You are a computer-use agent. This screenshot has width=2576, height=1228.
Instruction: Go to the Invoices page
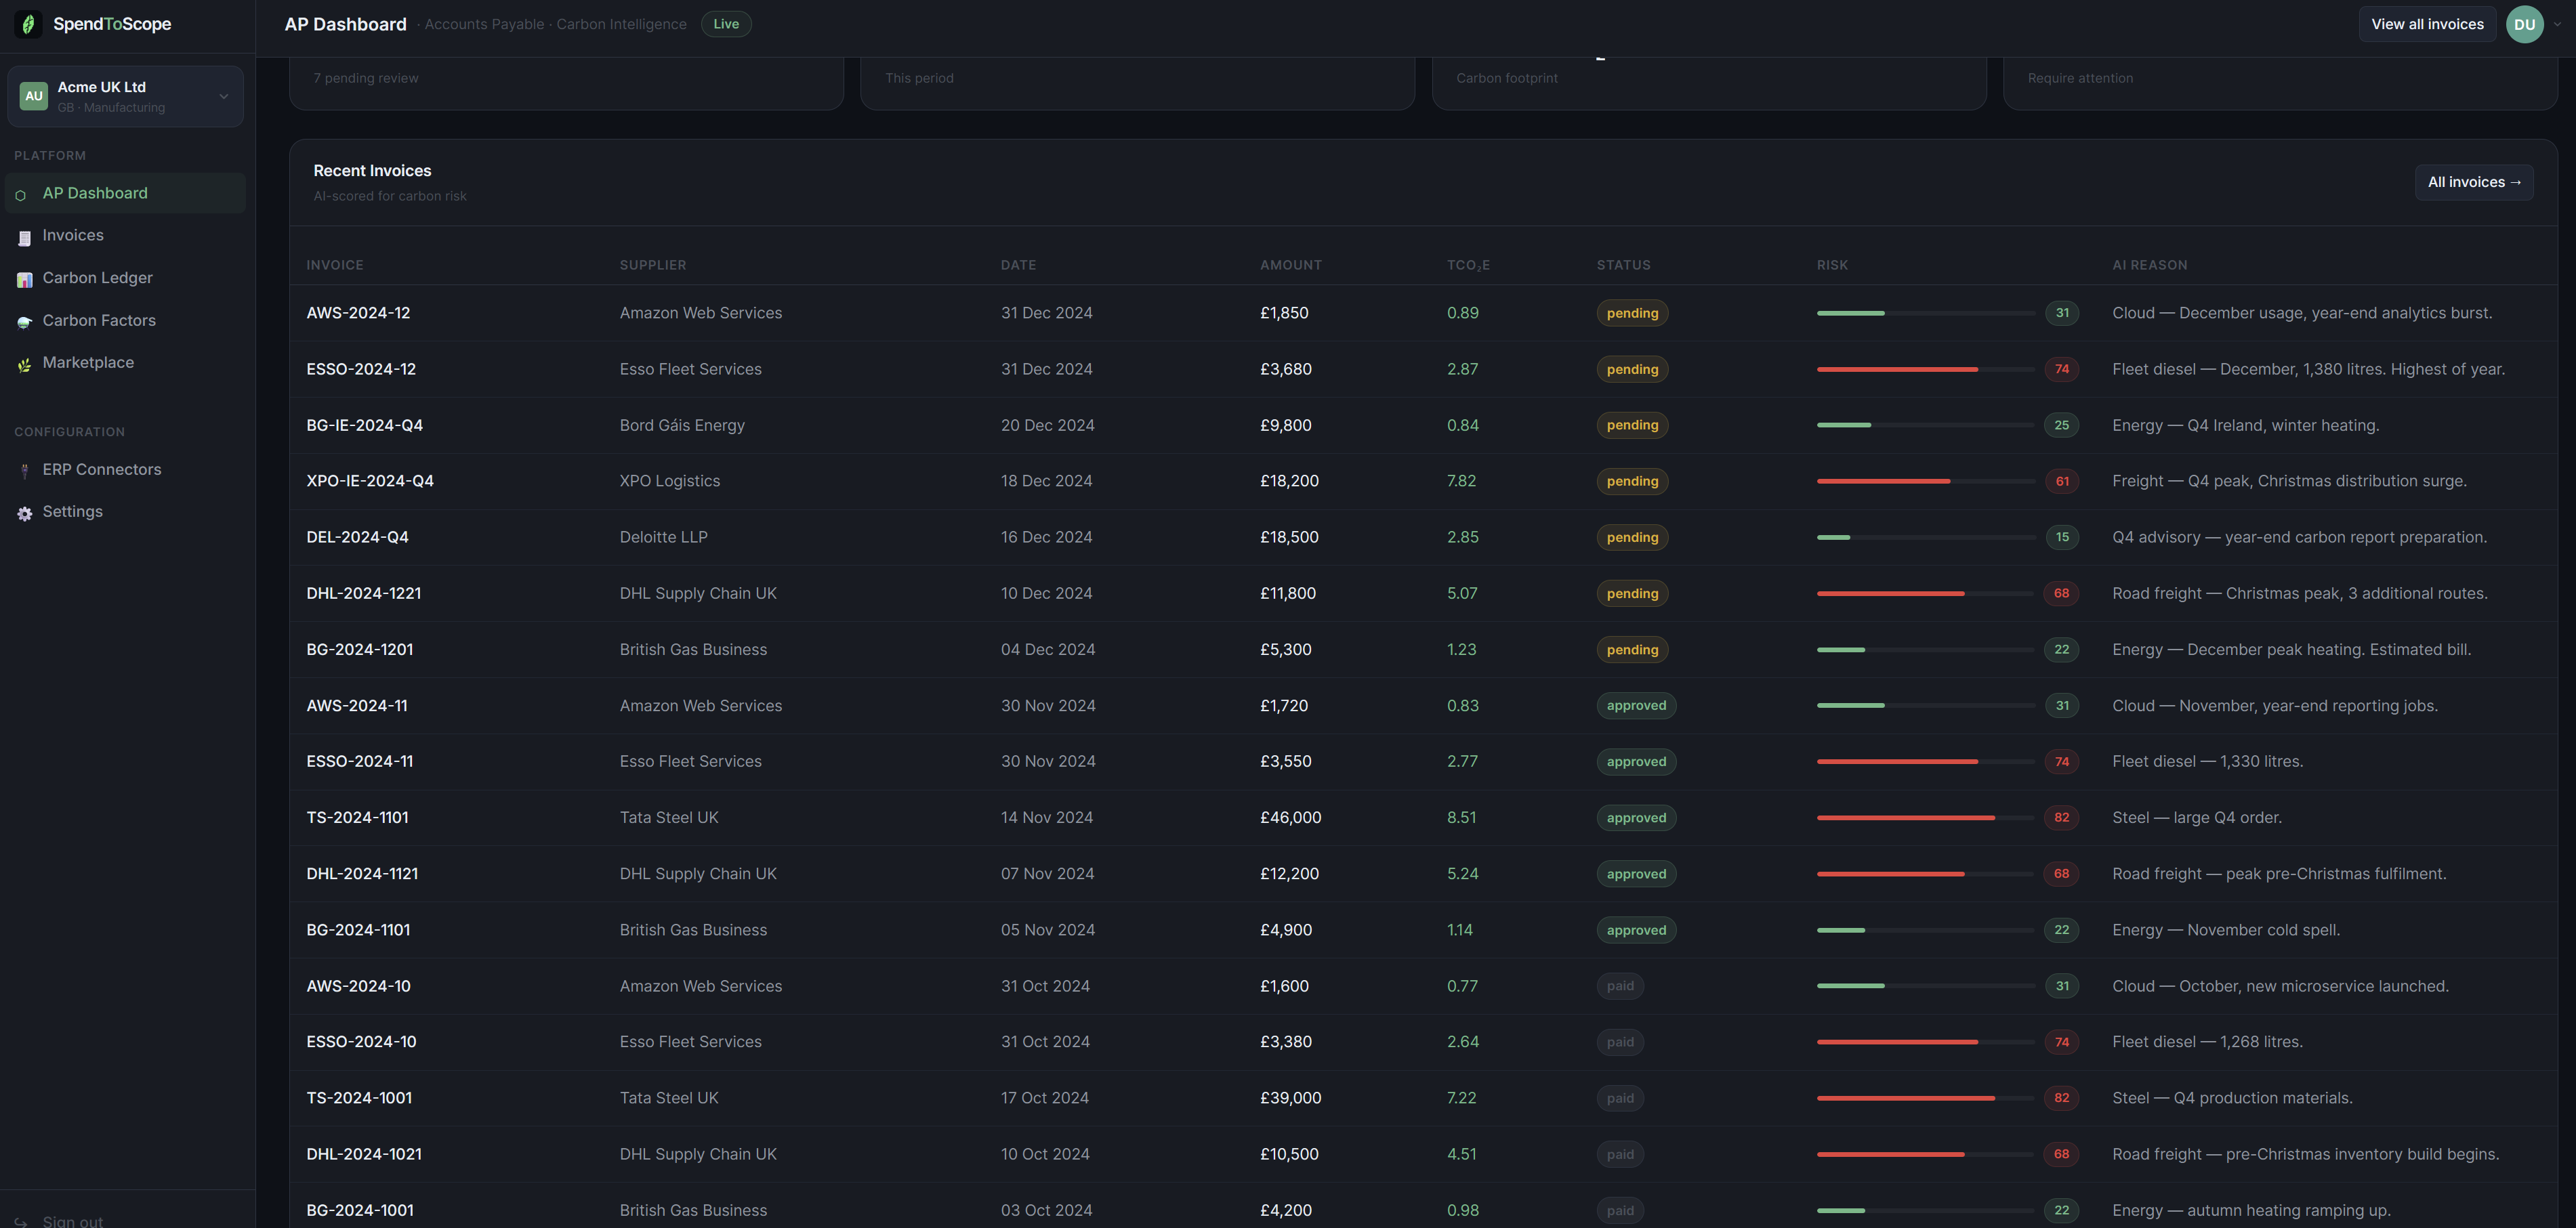tap(125, 235)
